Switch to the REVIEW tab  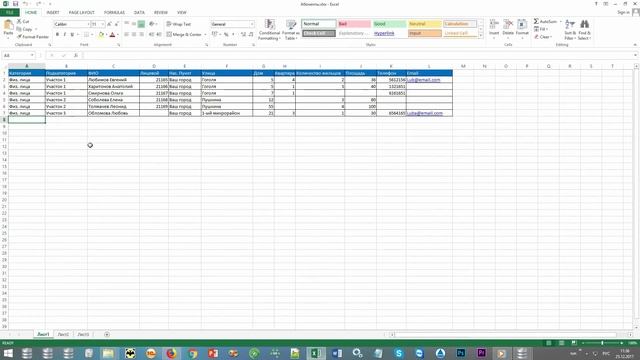161,13
